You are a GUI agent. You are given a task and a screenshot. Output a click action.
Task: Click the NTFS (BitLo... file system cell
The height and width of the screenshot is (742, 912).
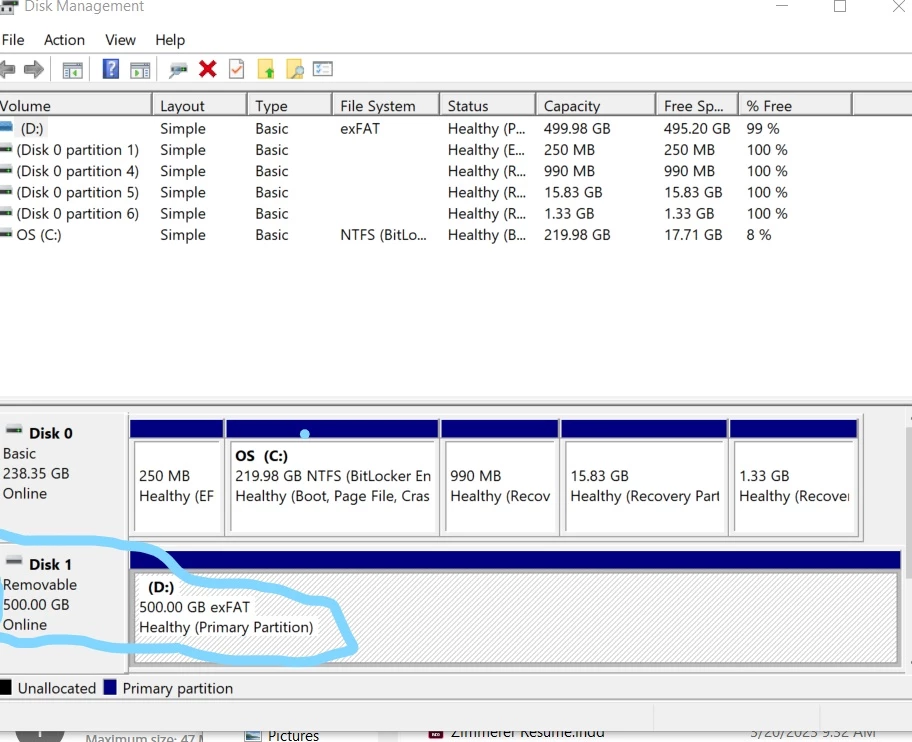click(383, 235)
